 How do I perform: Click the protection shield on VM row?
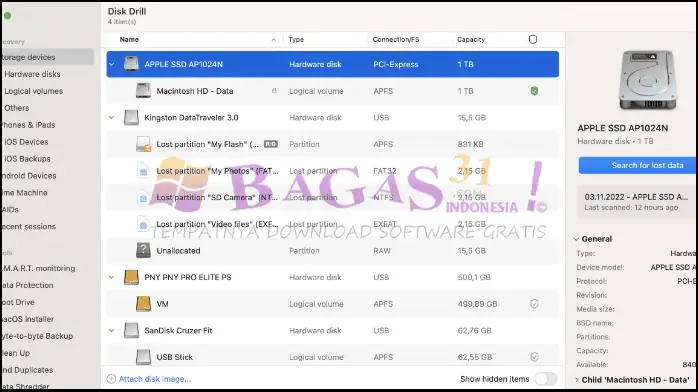(x=534, y=304)
